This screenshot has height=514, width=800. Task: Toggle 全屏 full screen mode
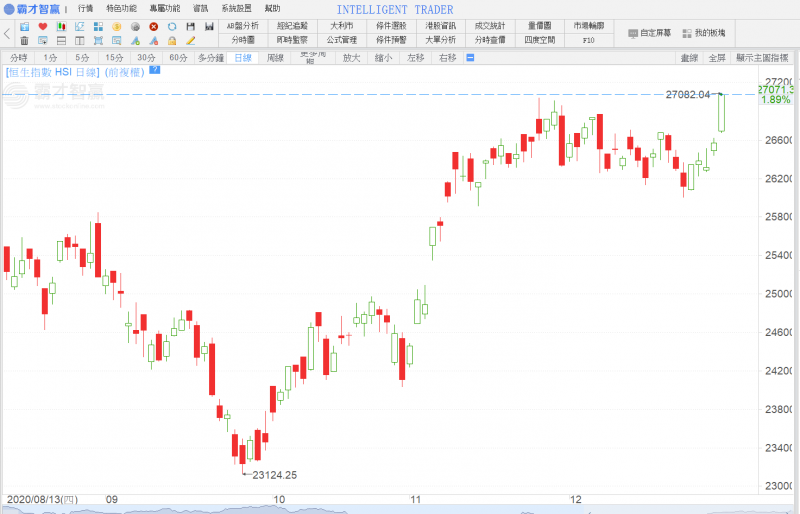point(717,58)
